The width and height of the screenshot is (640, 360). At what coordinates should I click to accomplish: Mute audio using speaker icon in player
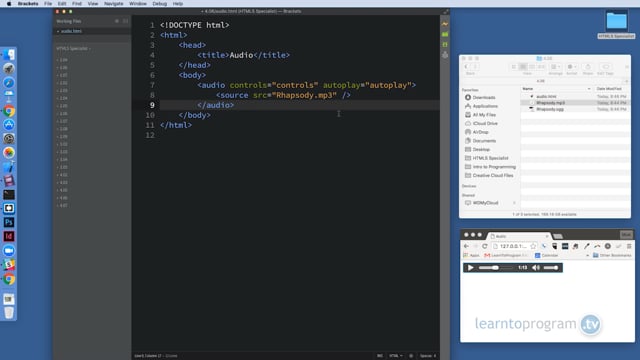click(536, 268)
